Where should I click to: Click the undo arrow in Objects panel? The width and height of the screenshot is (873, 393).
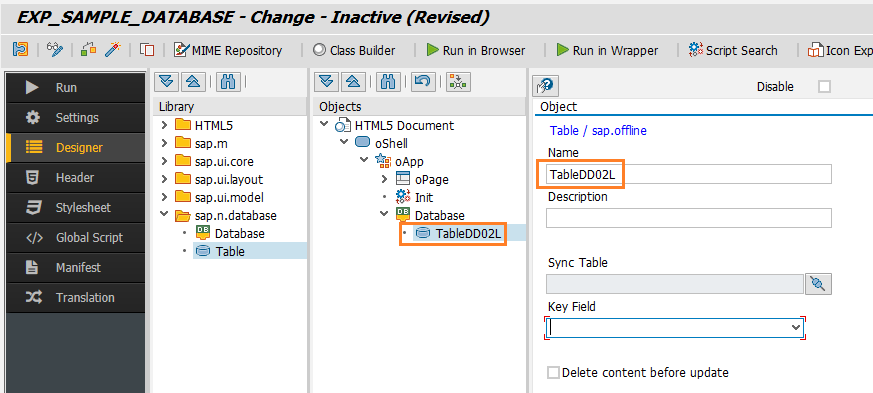coord(423,82)
